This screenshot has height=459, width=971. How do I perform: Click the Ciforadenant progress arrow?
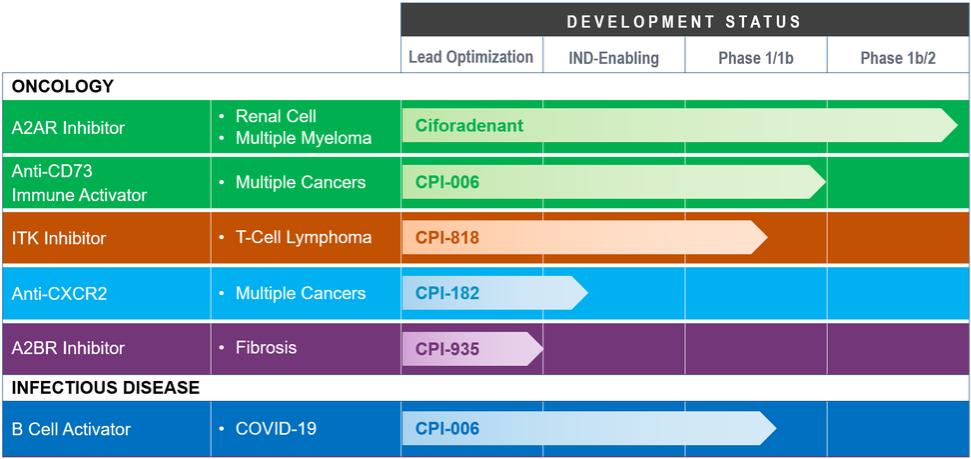[x=679, y=125]
